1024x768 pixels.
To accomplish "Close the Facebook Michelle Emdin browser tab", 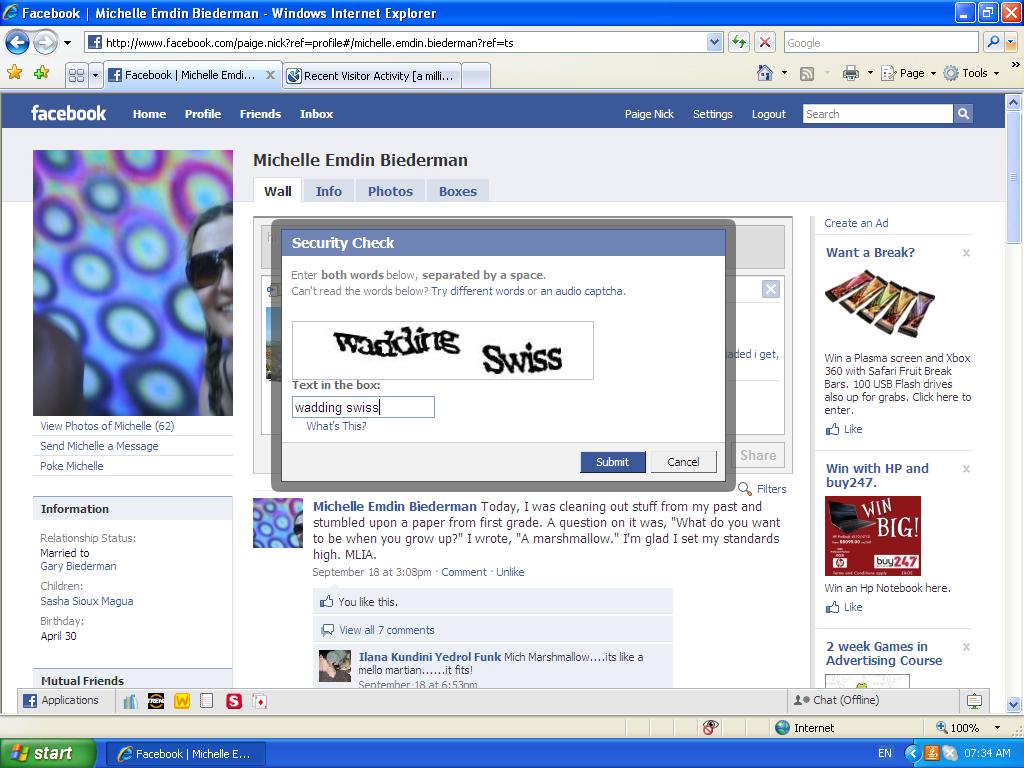I will [x=270, y=75].
